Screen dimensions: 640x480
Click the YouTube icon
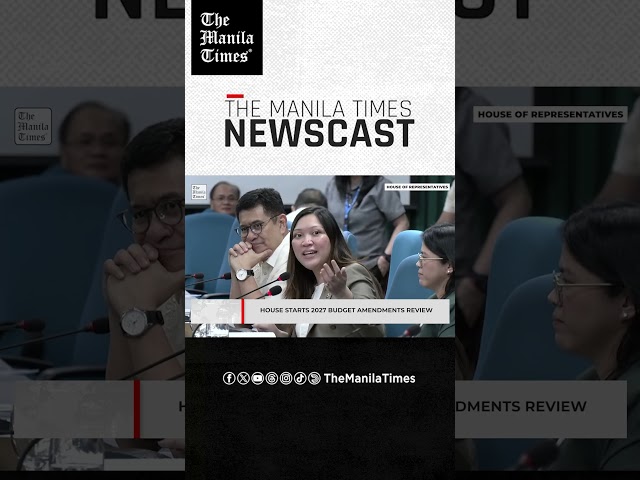258,378
